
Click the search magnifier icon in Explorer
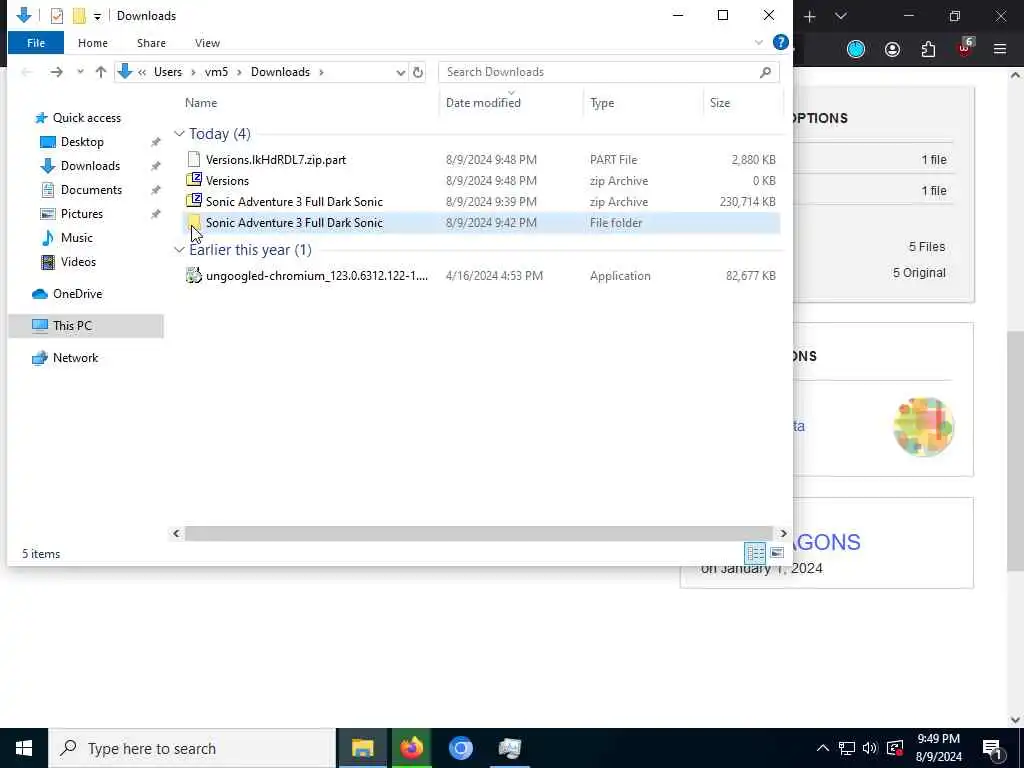click(765, 72)
